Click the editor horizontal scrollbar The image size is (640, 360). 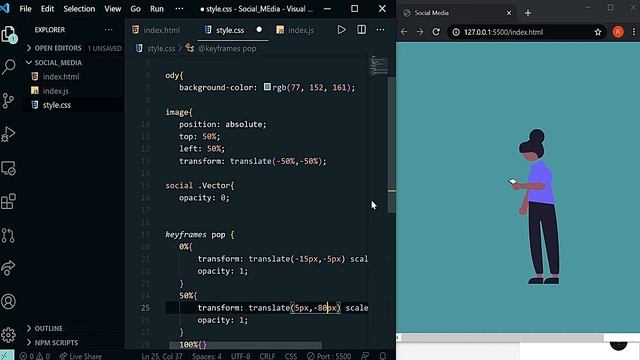click(245, 345)
